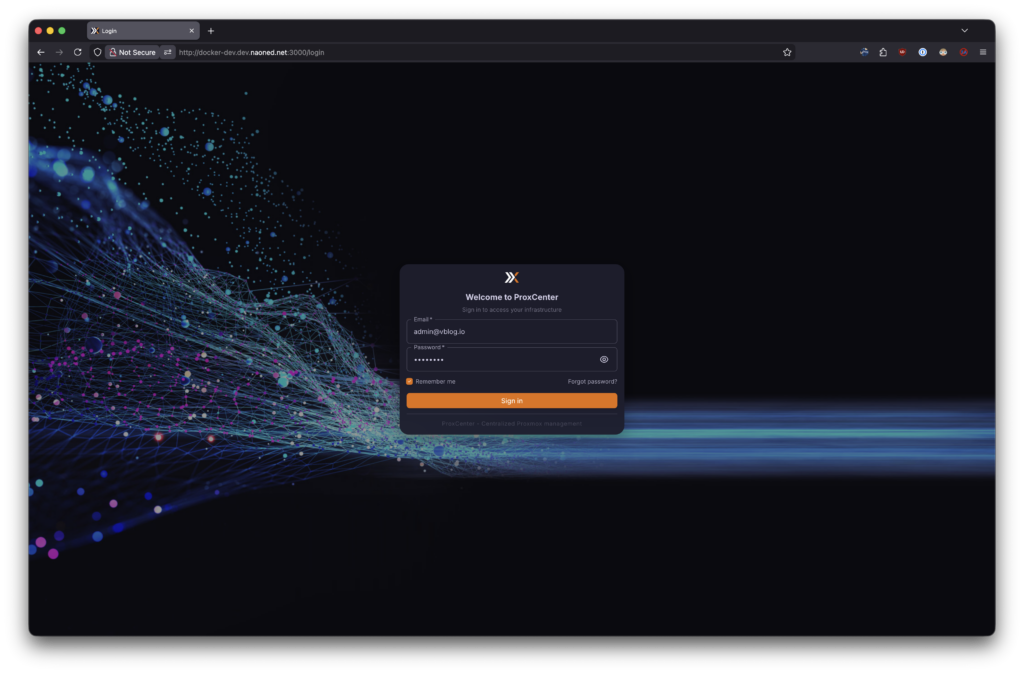Click the Not Secure connection indicator
This screenshot has height=674, width=1024.
tap(132, 52)
